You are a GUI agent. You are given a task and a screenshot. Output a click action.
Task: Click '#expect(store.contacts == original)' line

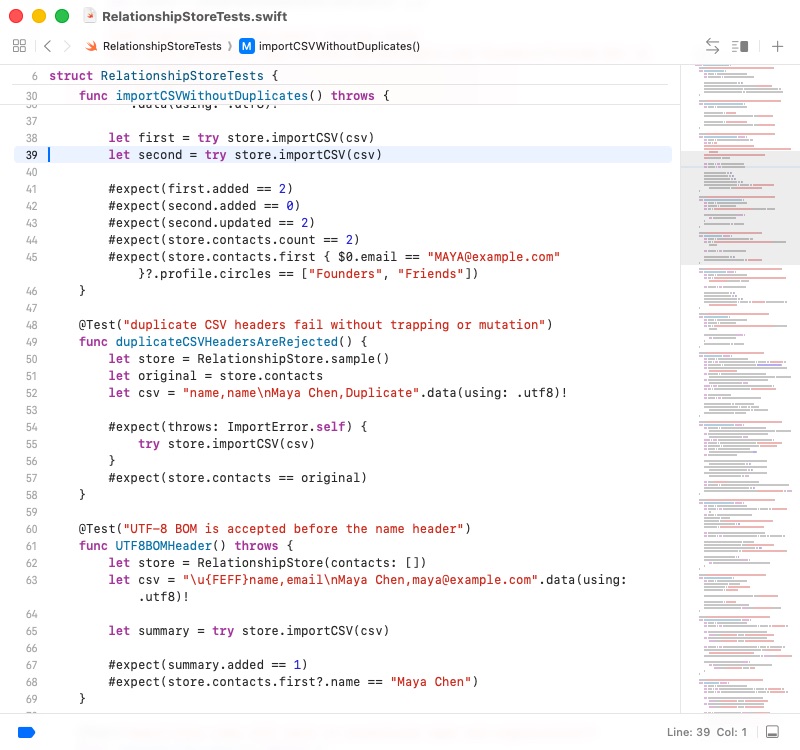[237, 478]
